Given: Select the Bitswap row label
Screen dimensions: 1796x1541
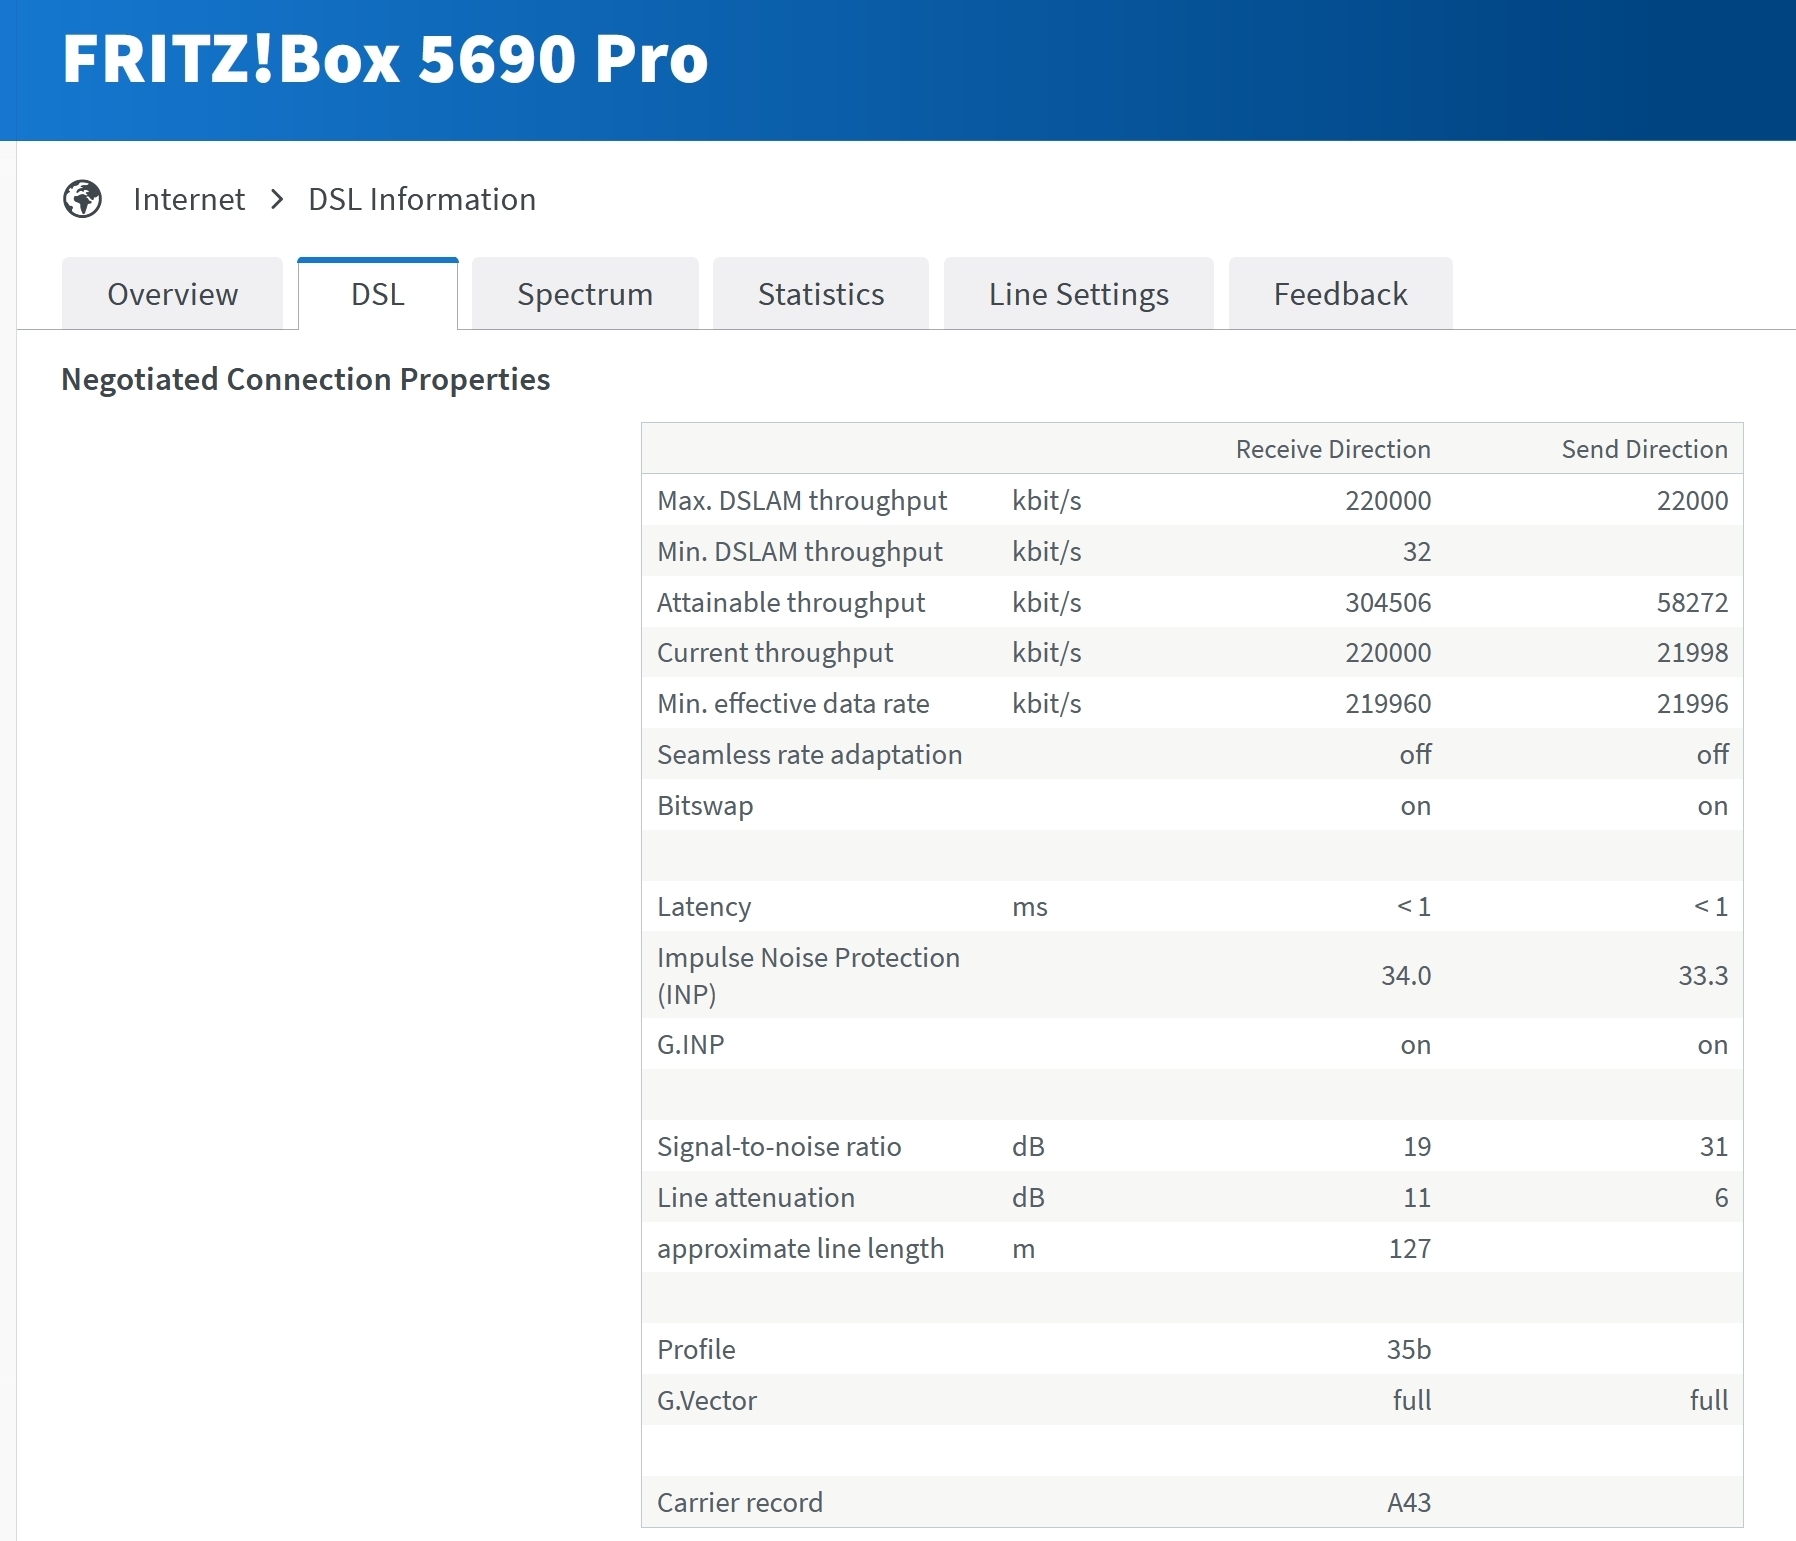Looking at the screenshot, I should coord(705,805).
